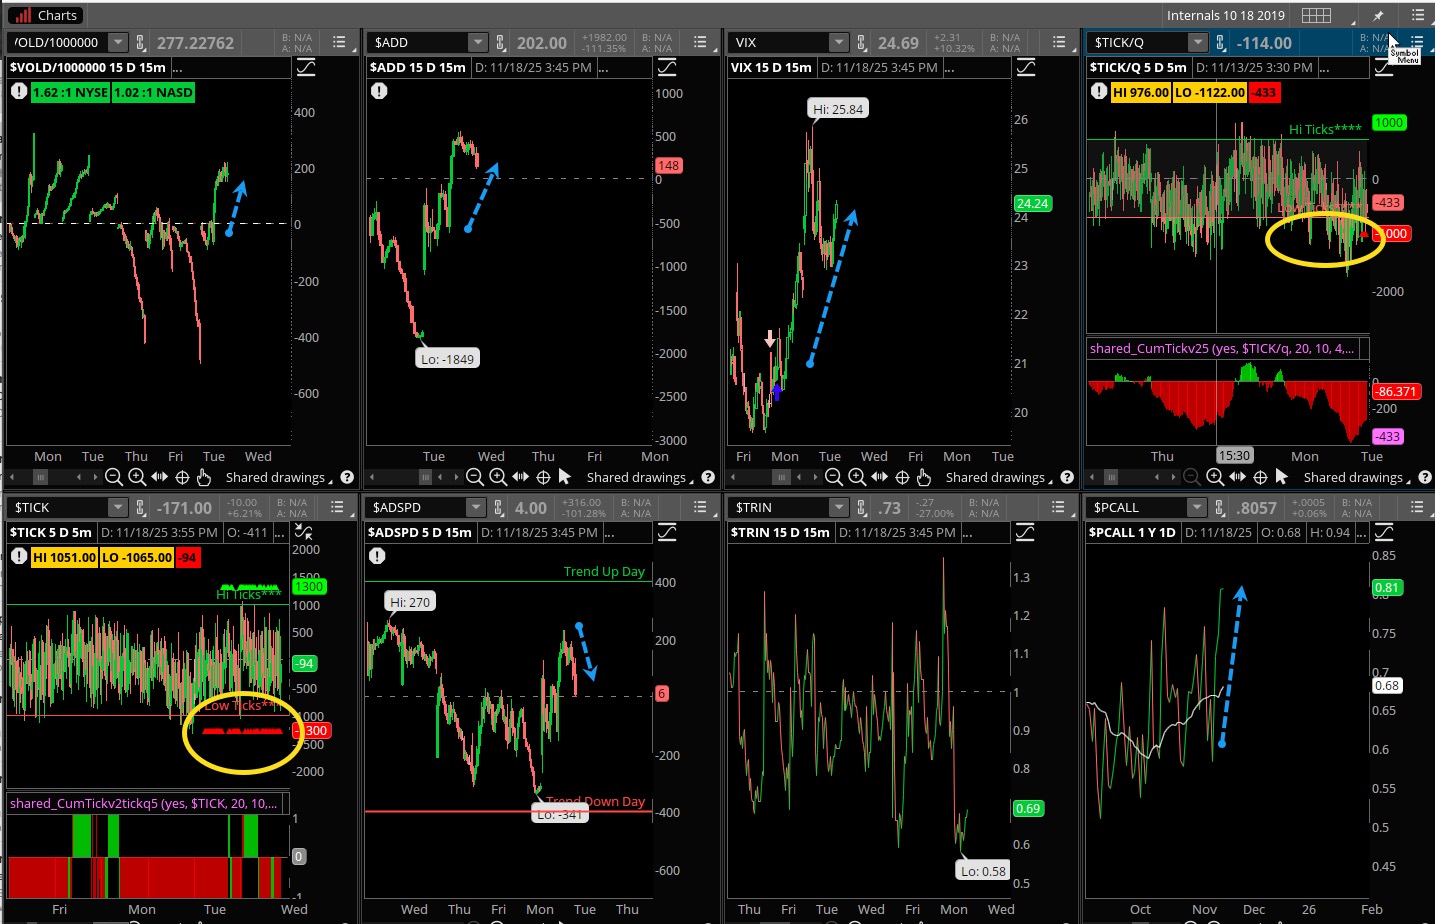
Task: Click the Internals 10 18 2019 grid name
Action: click(x=1225, y=15)
